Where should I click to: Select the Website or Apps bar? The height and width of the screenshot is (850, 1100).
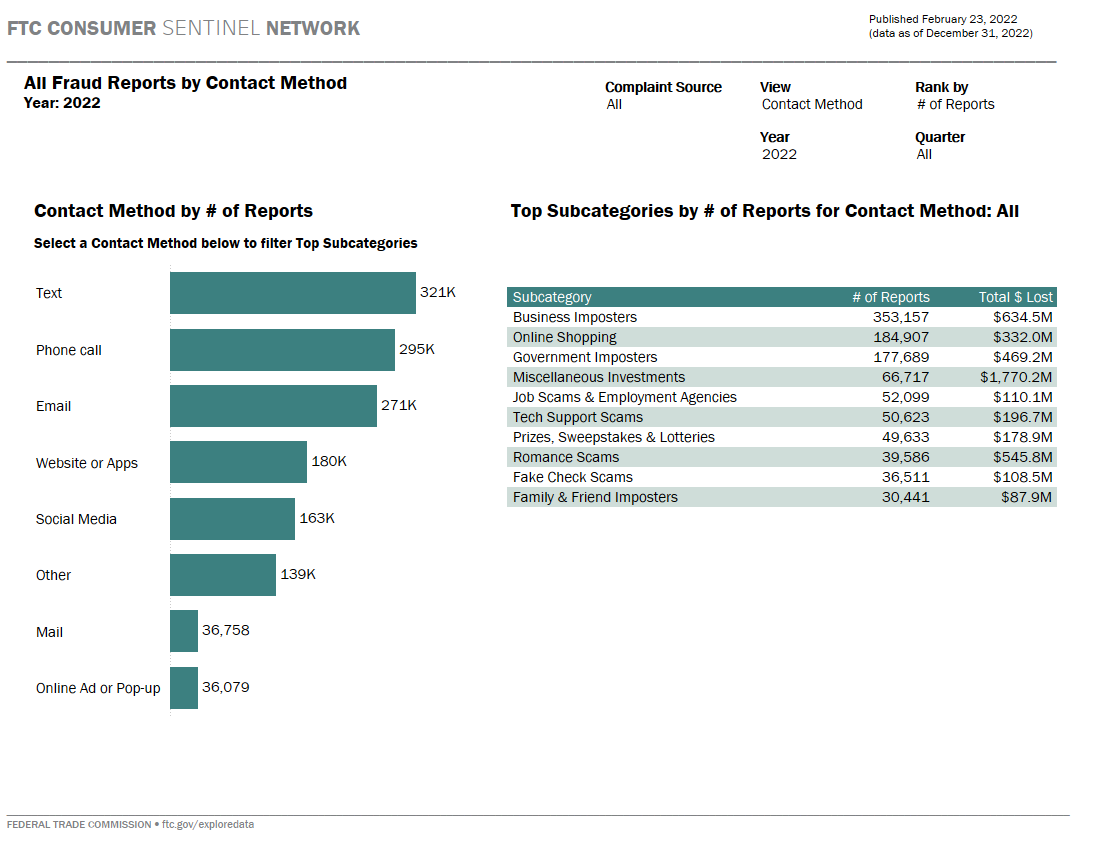click(238, 462)
